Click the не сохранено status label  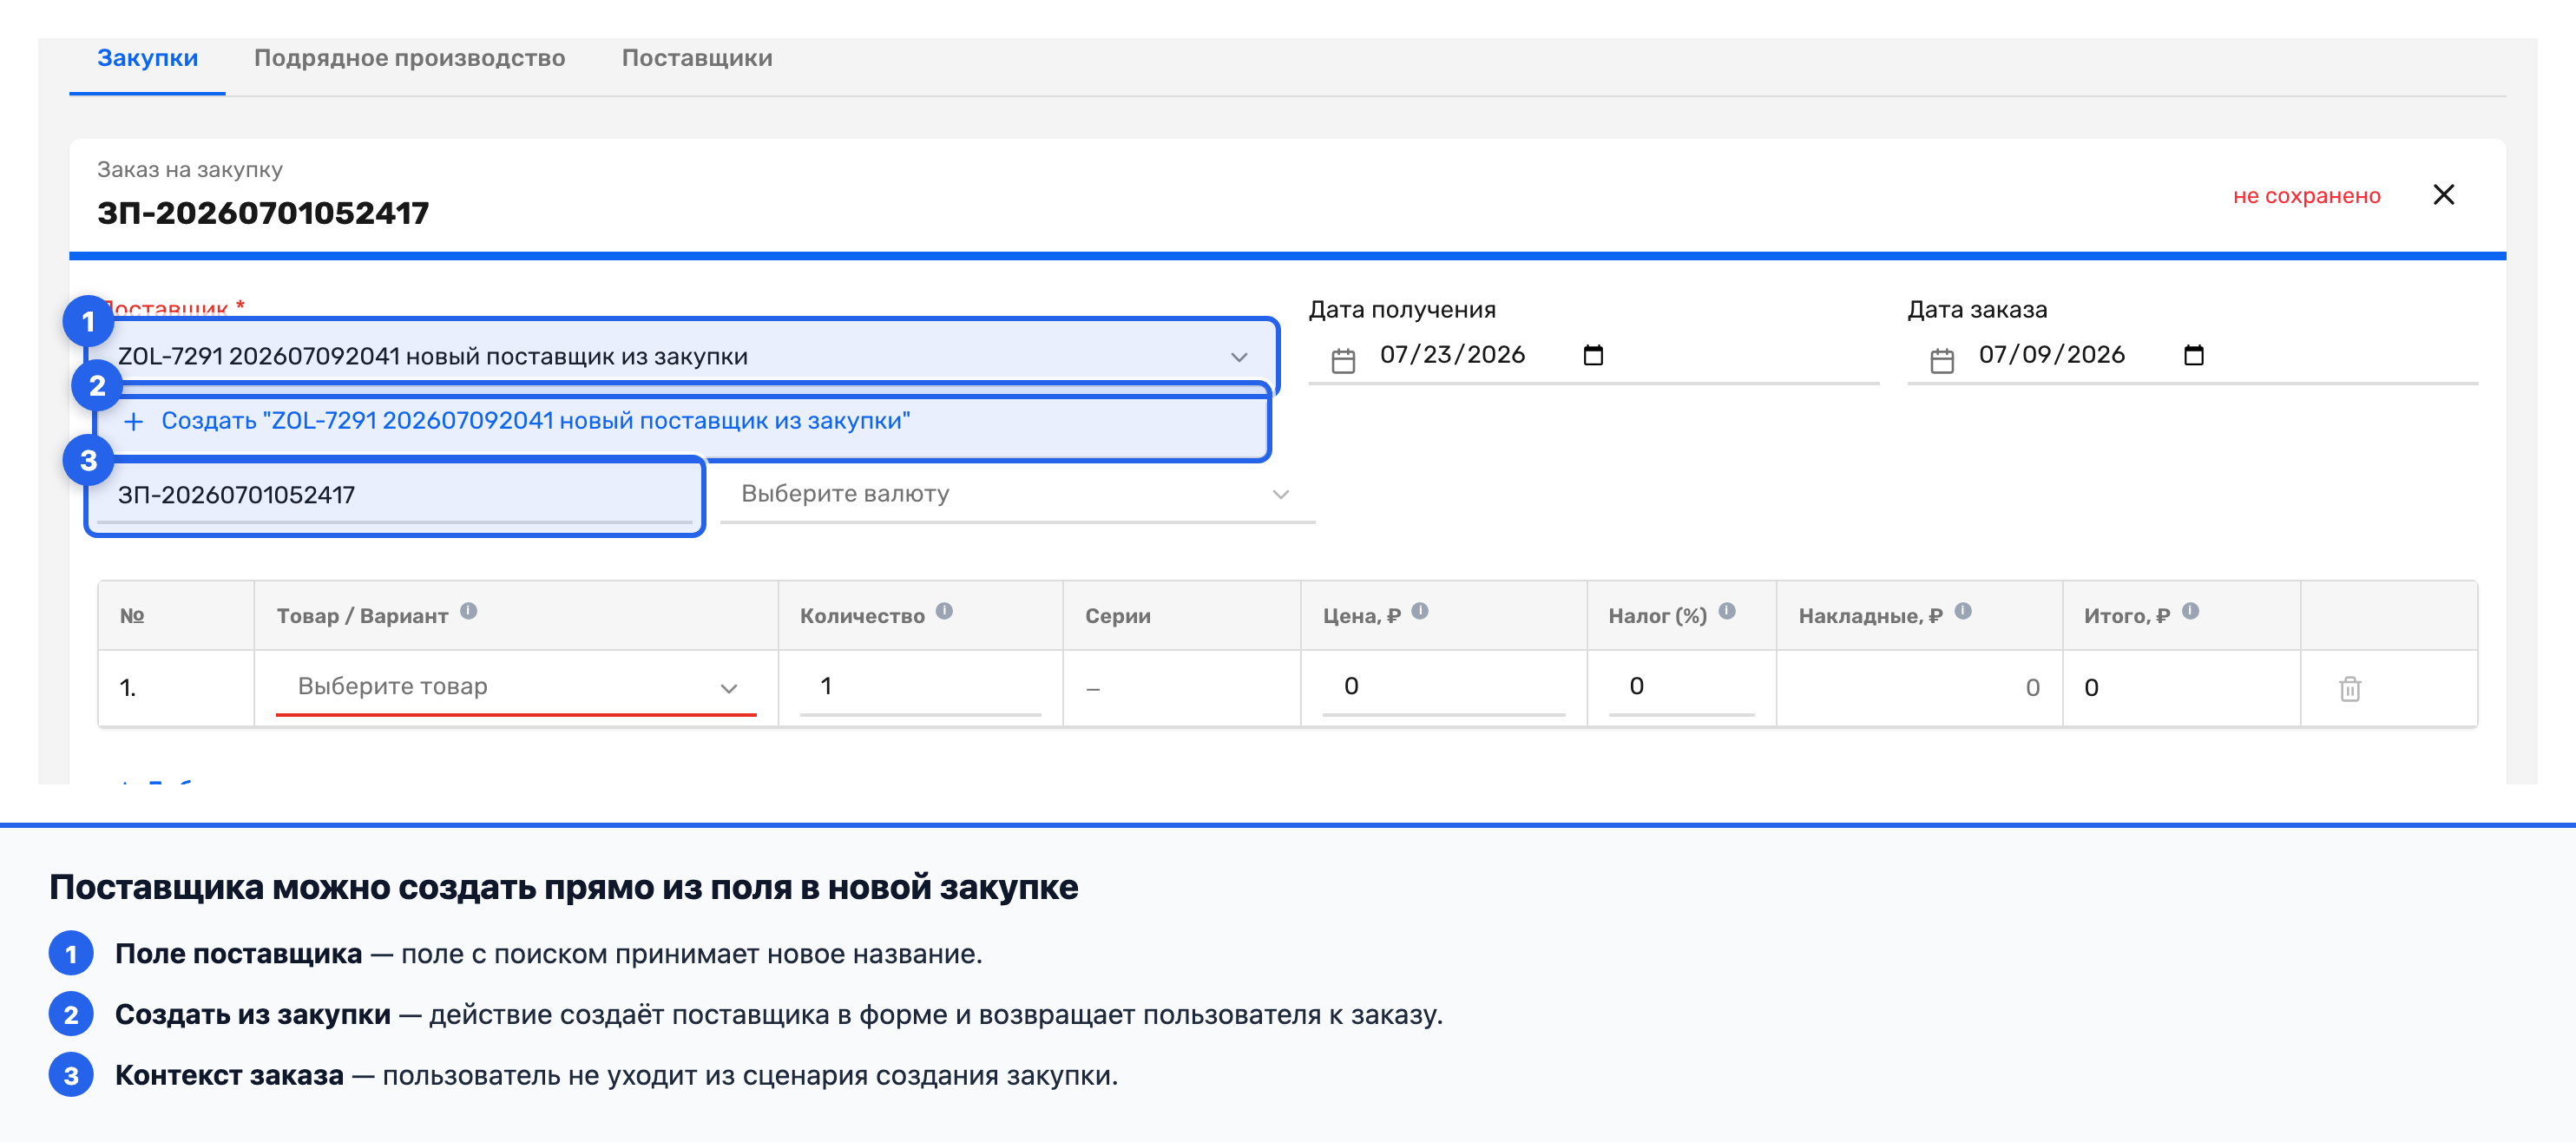click(x=2306, y=196)
